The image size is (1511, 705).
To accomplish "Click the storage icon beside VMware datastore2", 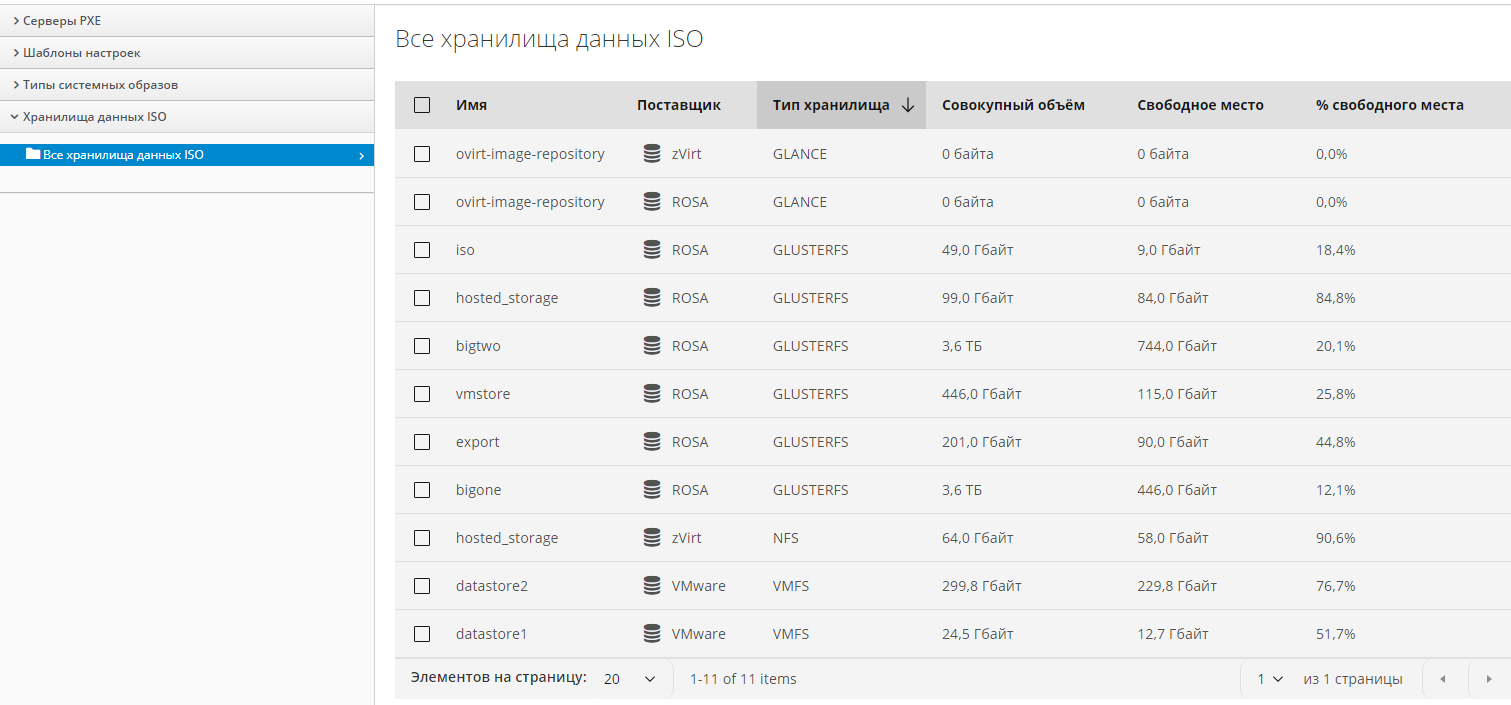I will (x=652, y=586).
